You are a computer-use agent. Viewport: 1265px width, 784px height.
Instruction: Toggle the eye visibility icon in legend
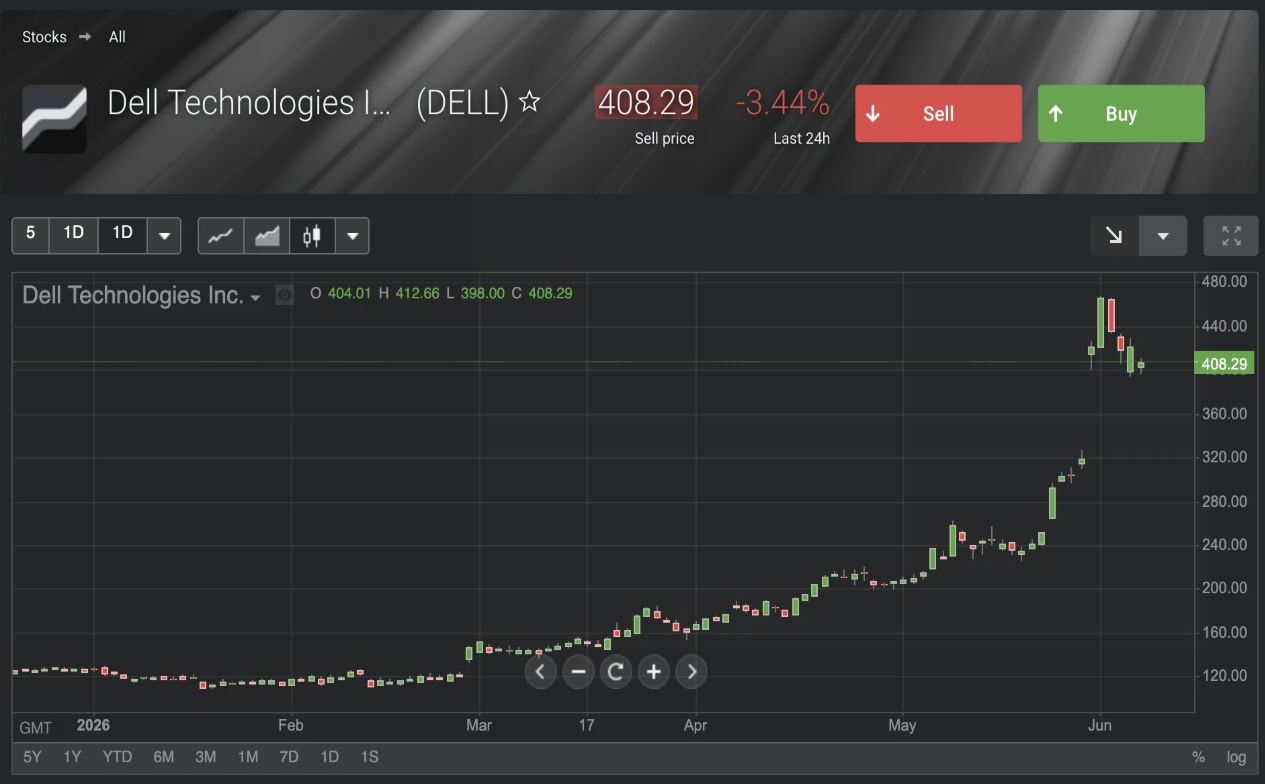285,295
